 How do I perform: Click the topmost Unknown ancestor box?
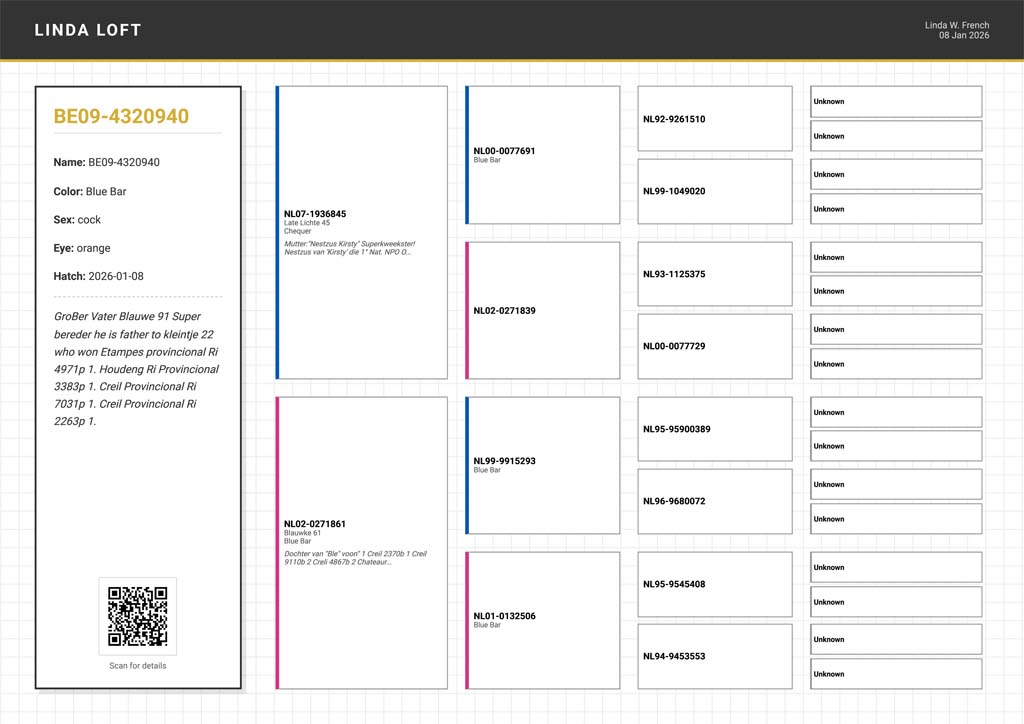tap(896, 102)
